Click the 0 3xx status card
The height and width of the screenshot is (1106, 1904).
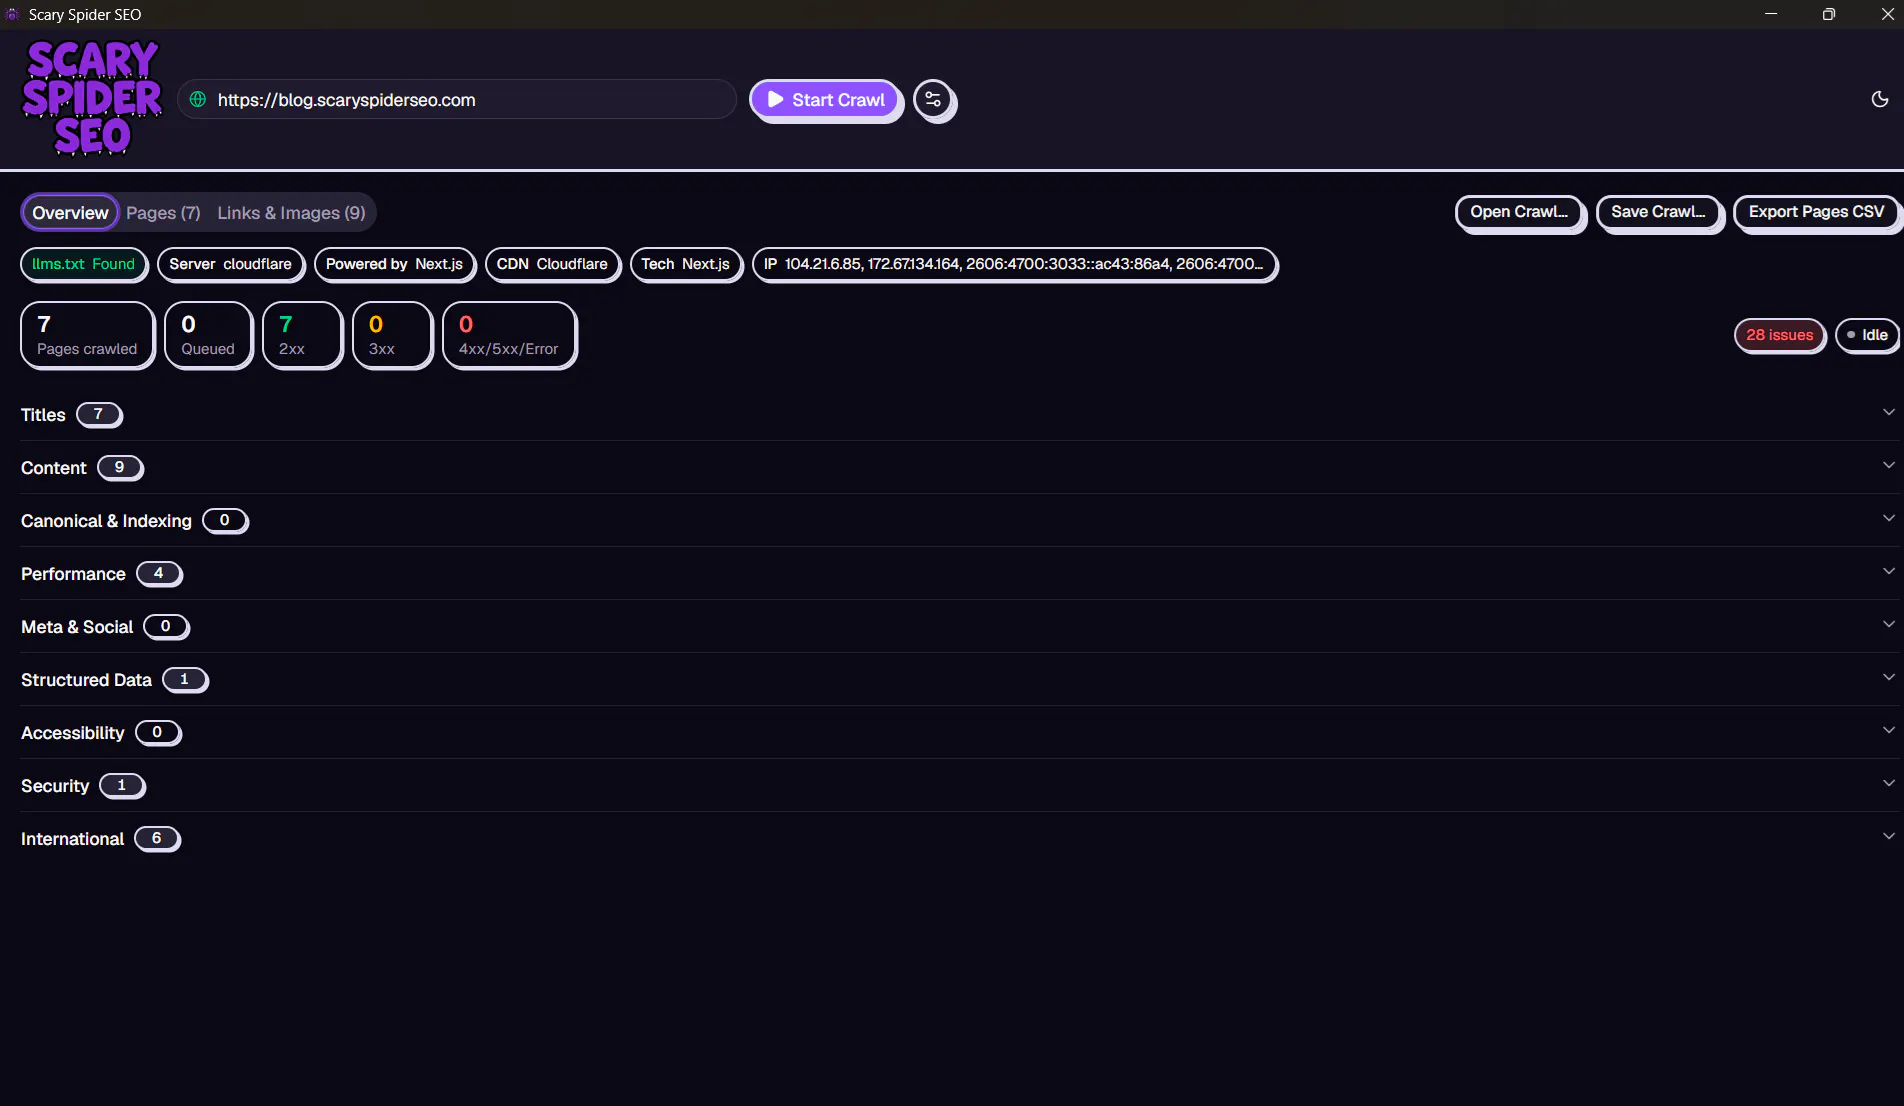coord(392,335)
